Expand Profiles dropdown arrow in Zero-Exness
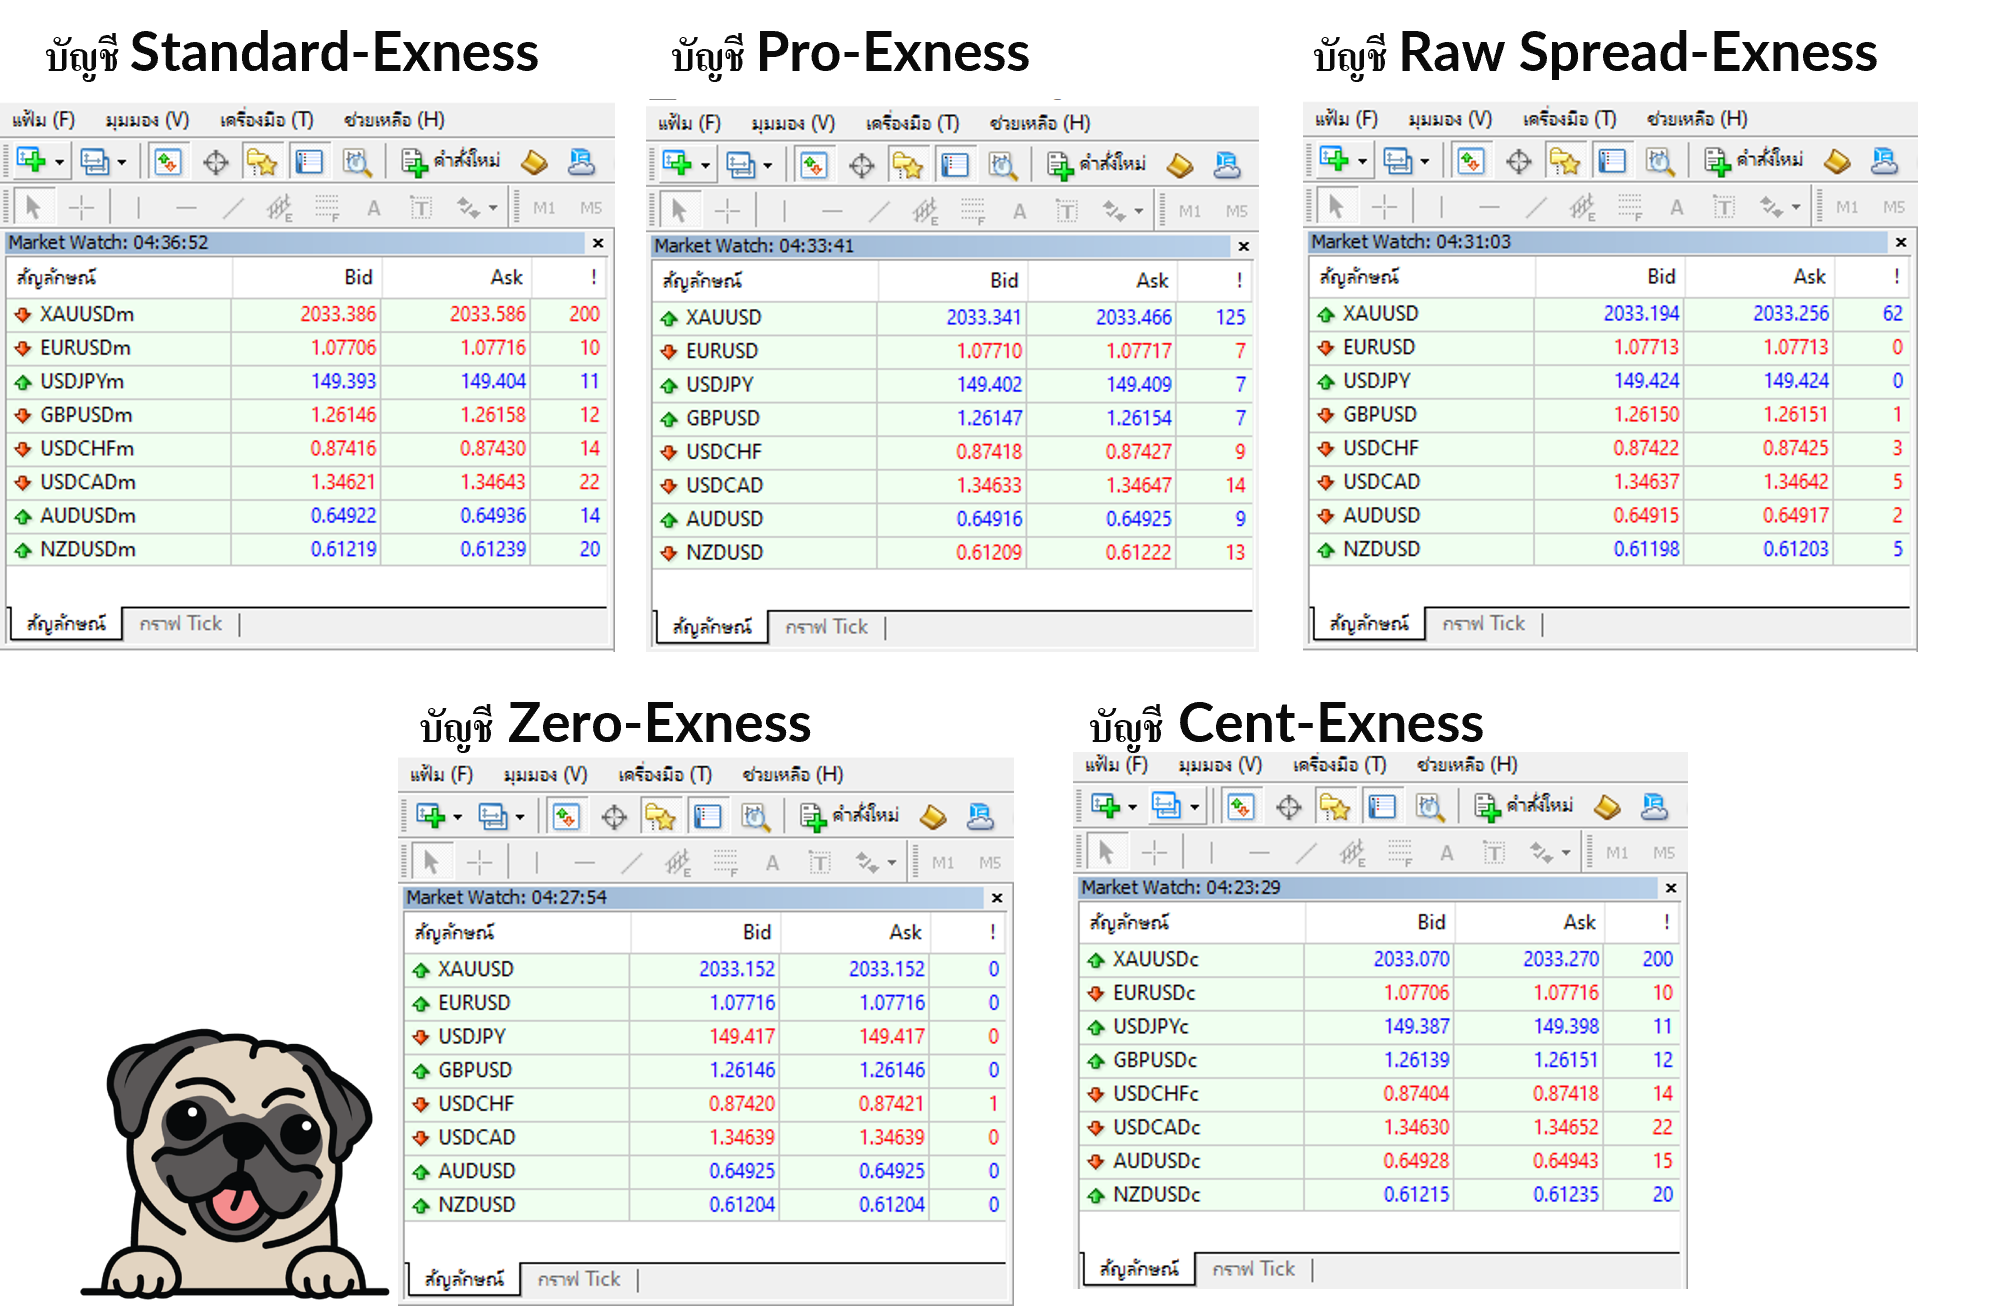The height and width of the screenshot is (1306, 2005). (519, 817)
